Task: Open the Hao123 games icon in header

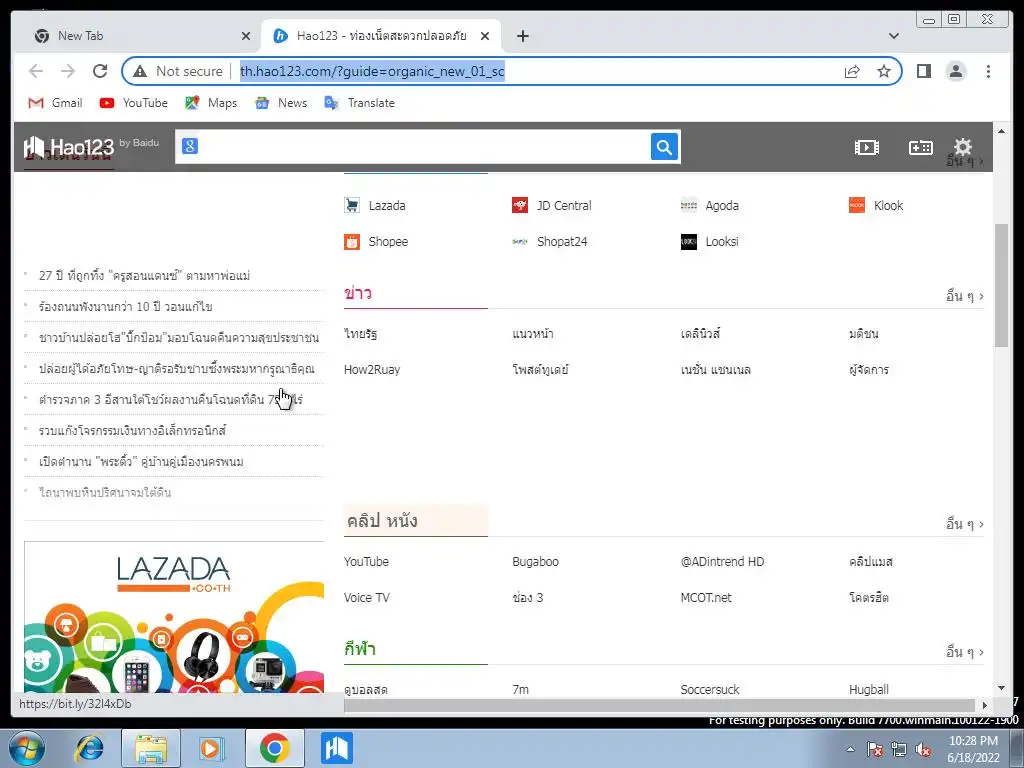Action: (x=920, y=148)
